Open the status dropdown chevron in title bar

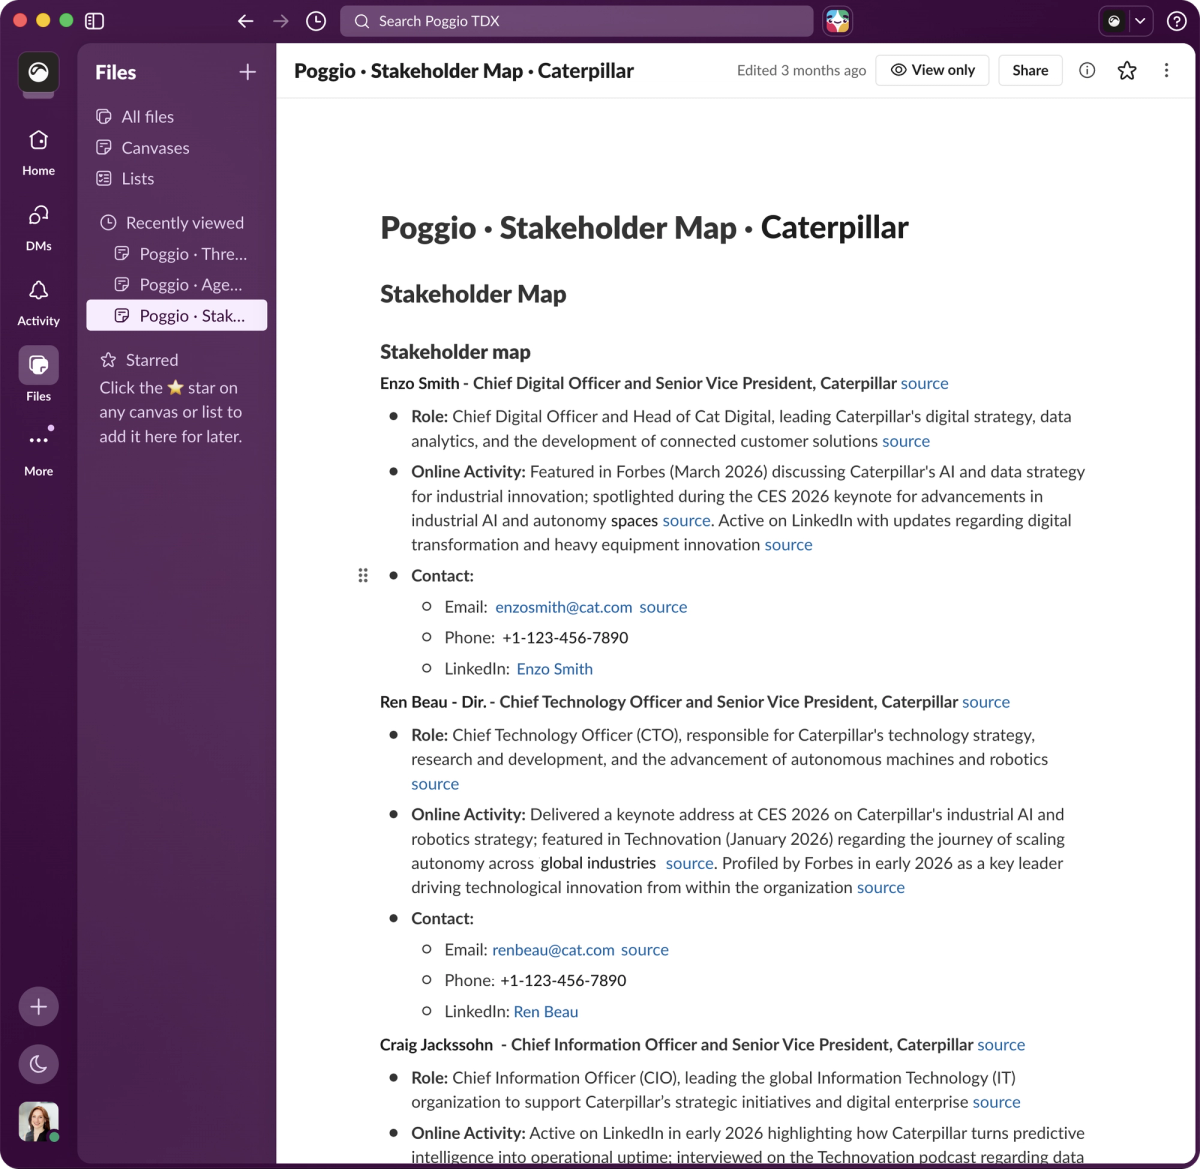tap(1140, 21)
